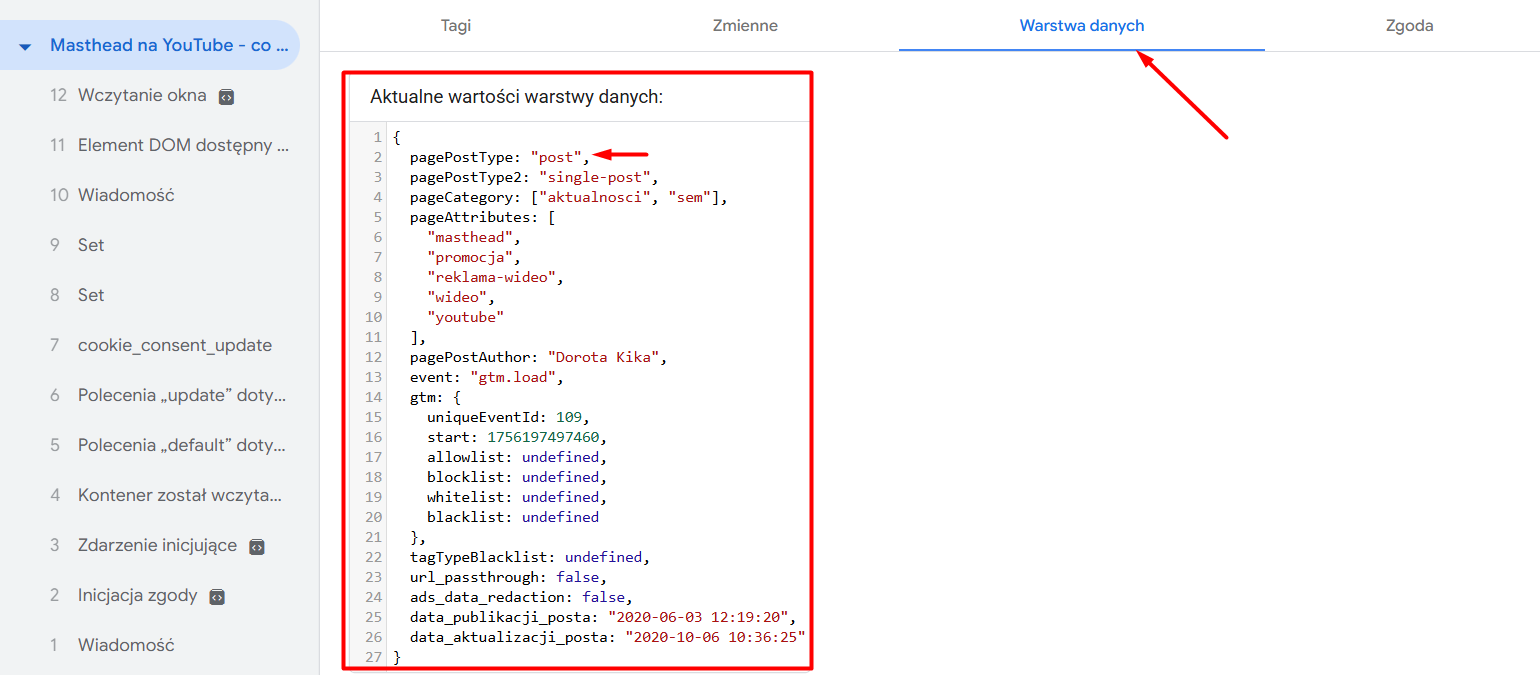Image resolution: width=1540 pixels, height=675 pixels.
Task: Click the code icon beside Zdarzenie inicjujące
Action: tap(257, 547)
